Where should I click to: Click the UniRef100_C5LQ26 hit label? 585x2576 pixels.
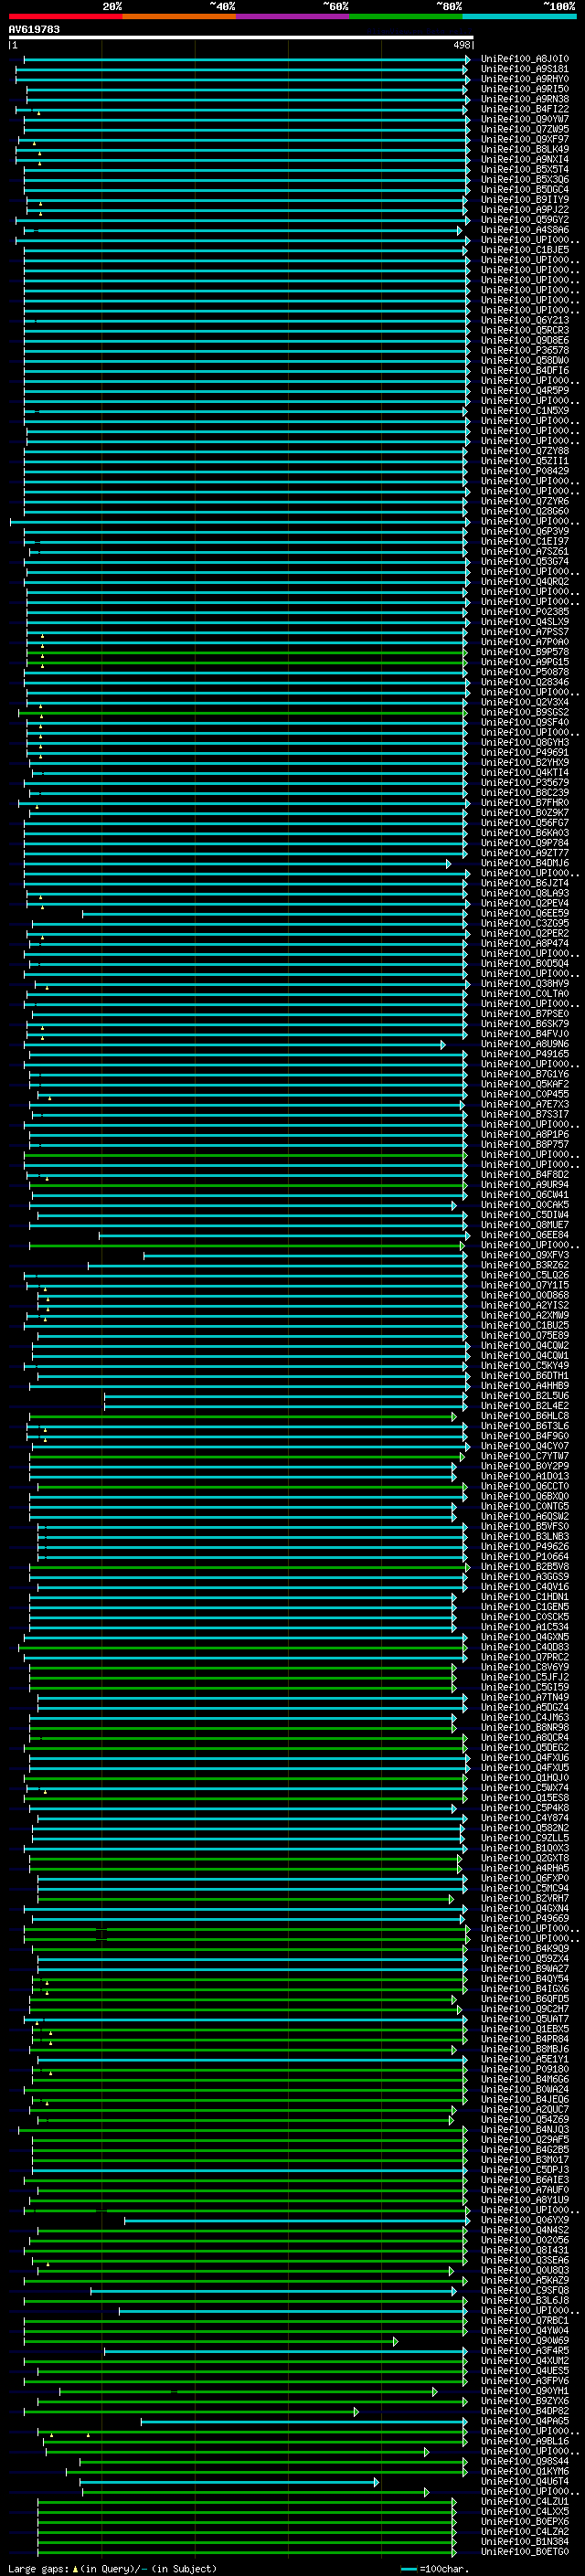click(525, 1275)
